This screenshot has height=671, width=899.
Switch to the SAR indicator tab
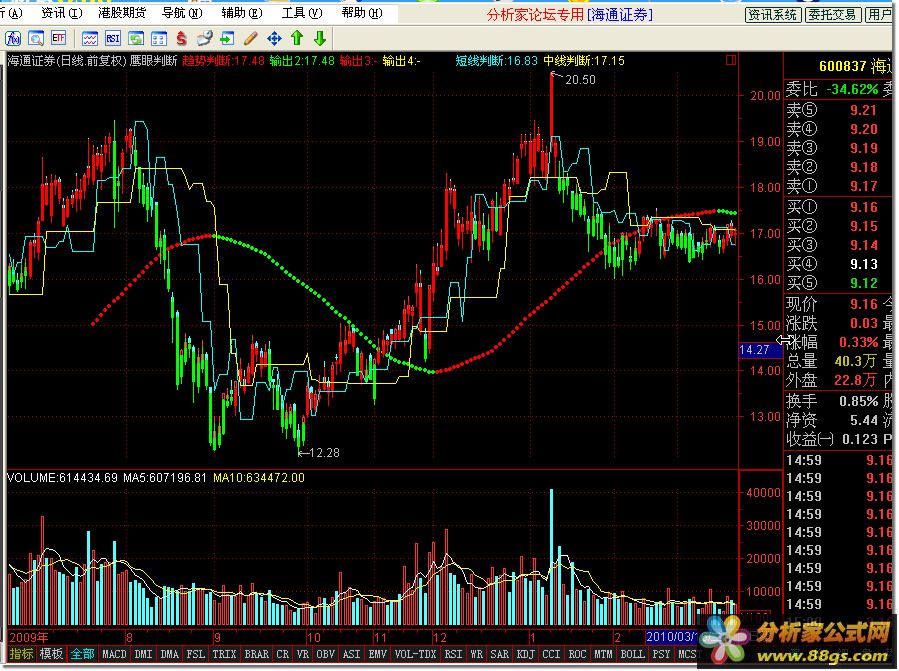(x=499, y=654)
